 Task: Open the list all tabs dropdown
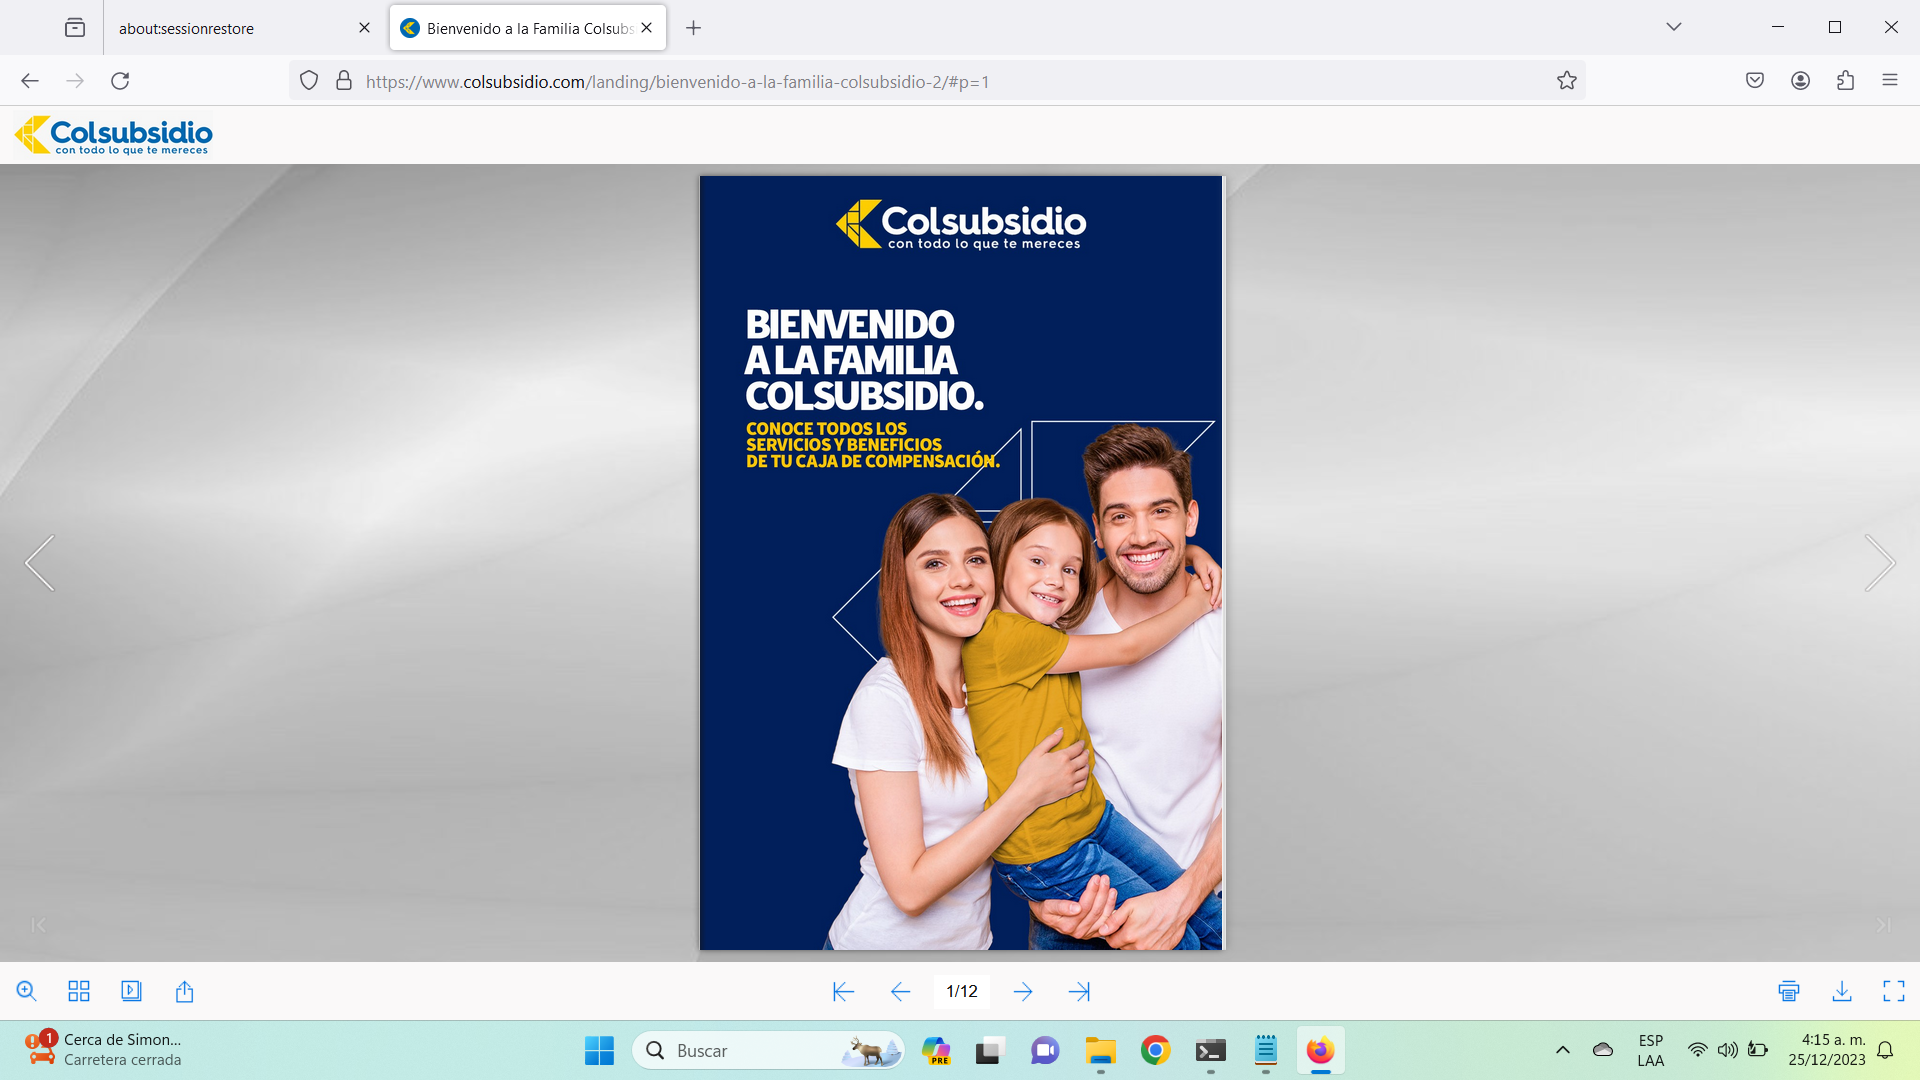pyautogui.click(x=1673, y=27)
